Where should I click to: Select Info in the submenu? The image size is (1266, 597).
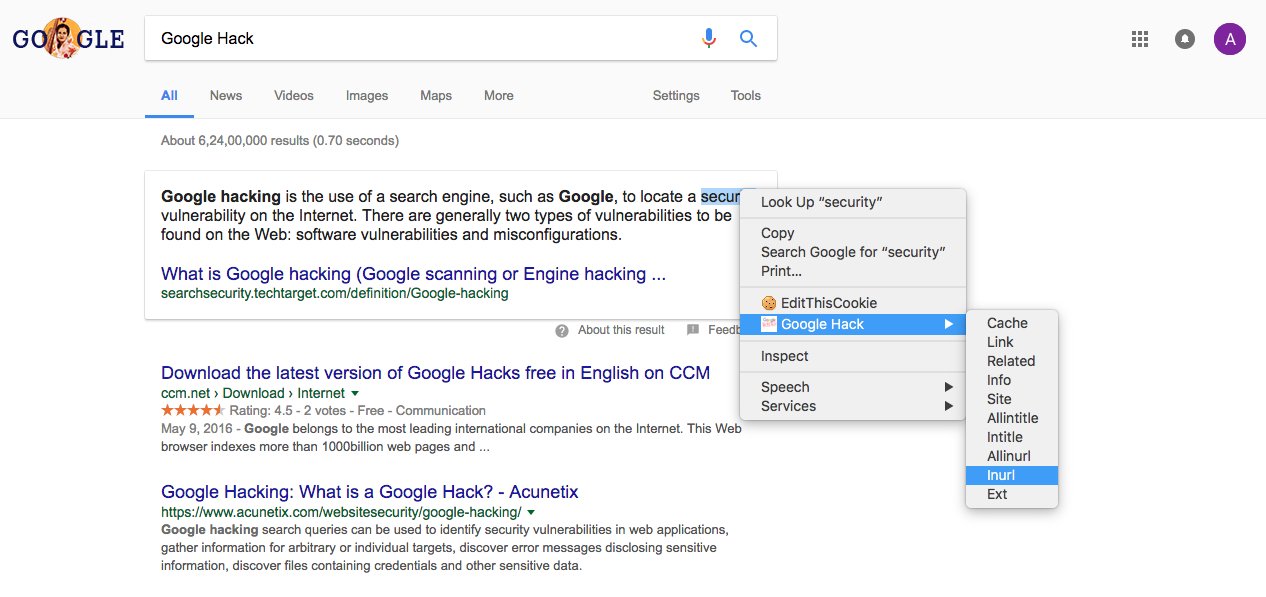pos(1012,380)
